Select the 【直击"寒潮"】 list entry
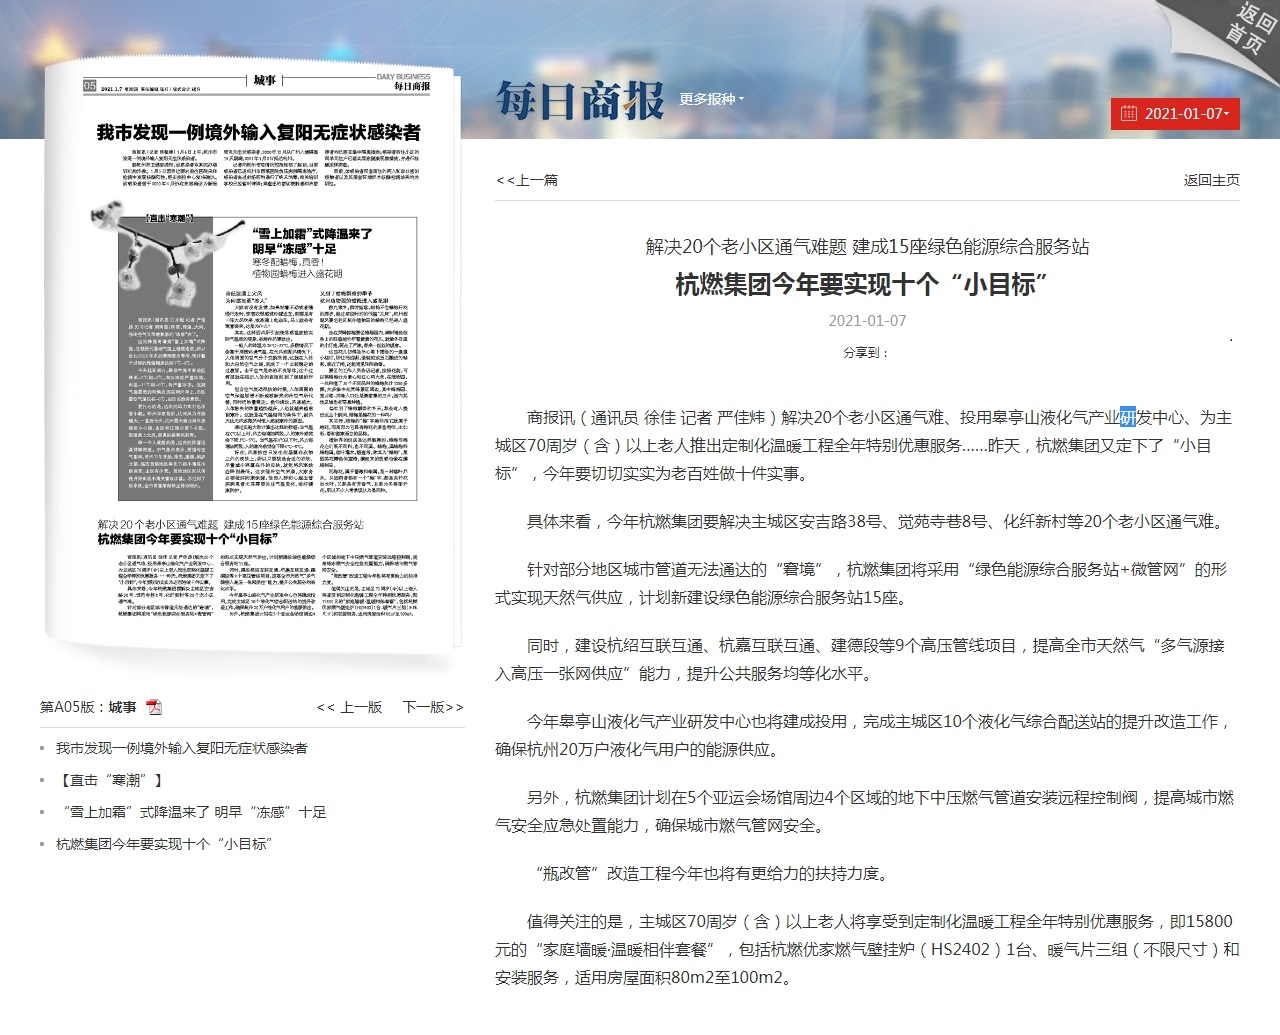 pos(109,780)
